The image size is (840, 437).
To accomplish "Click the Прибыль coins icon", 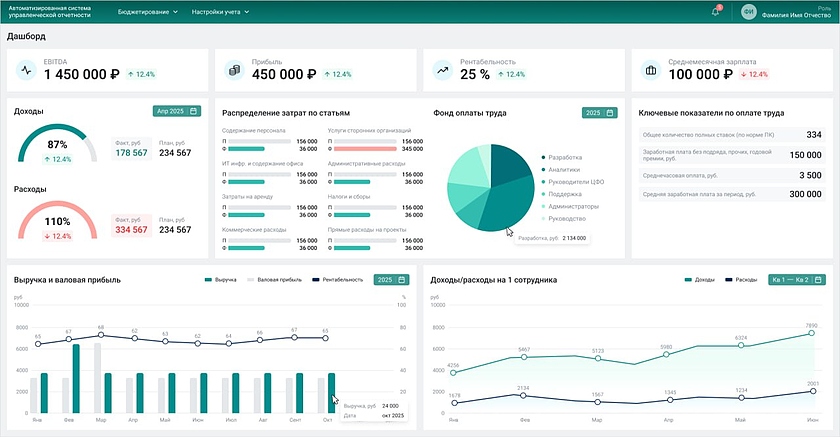I will [x=234, y=70].
